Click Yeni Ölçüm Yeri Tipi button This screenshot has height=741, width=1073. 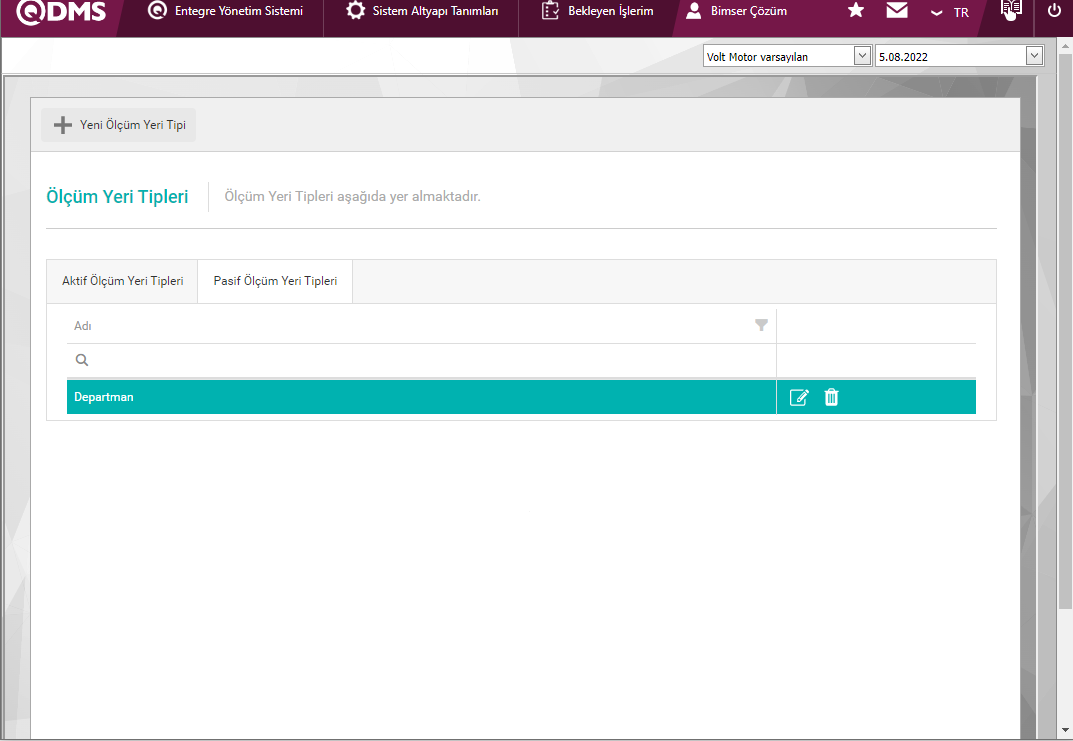118,125
